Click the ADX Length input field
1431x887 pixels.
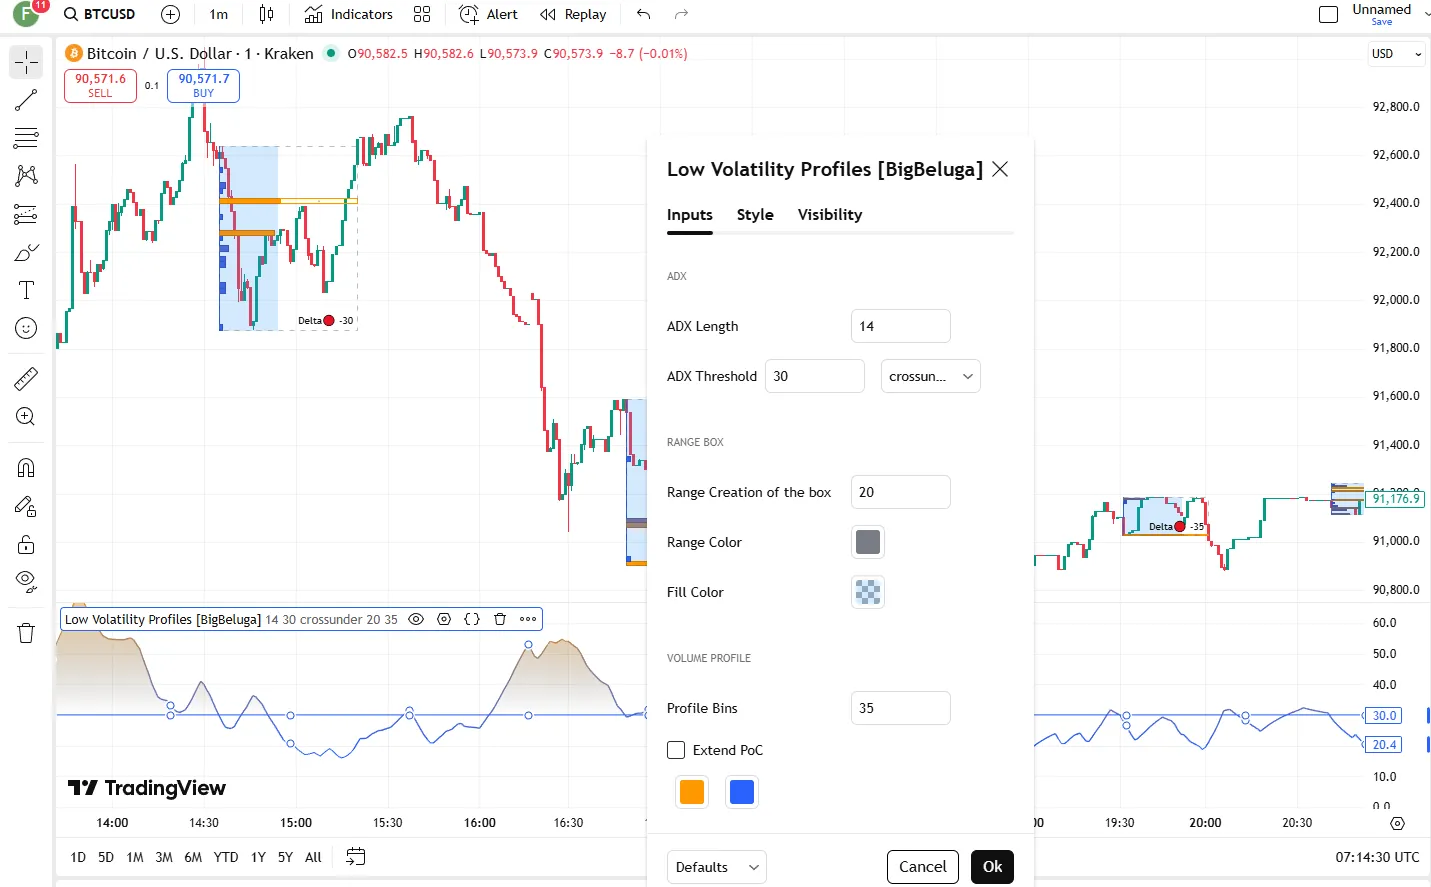pos(900,326)
